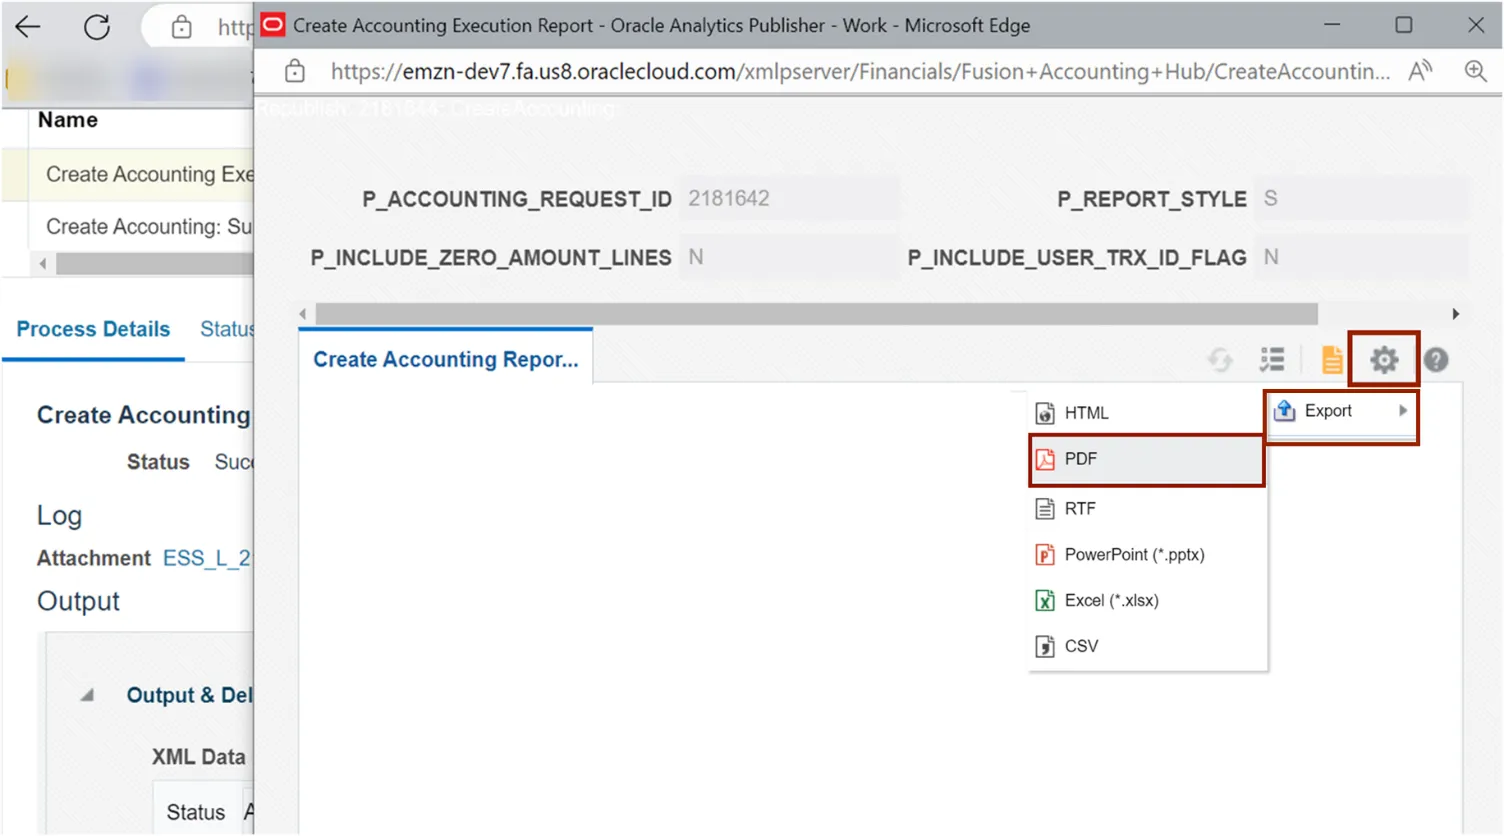Click the Output heading in the background window
This screenshot has width=1504, height=836.
(78, 601)
